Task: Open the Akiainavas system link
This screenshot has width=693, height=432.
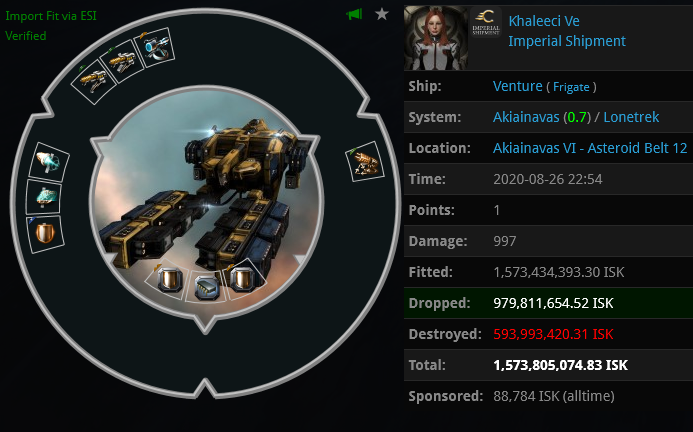Action: [526, 117]
